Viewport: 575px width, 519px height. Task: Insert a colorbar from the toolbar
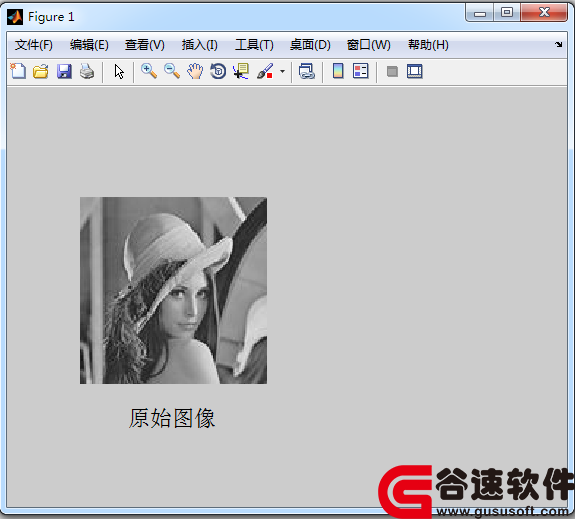pyautogui.click(x=338, y=71)
